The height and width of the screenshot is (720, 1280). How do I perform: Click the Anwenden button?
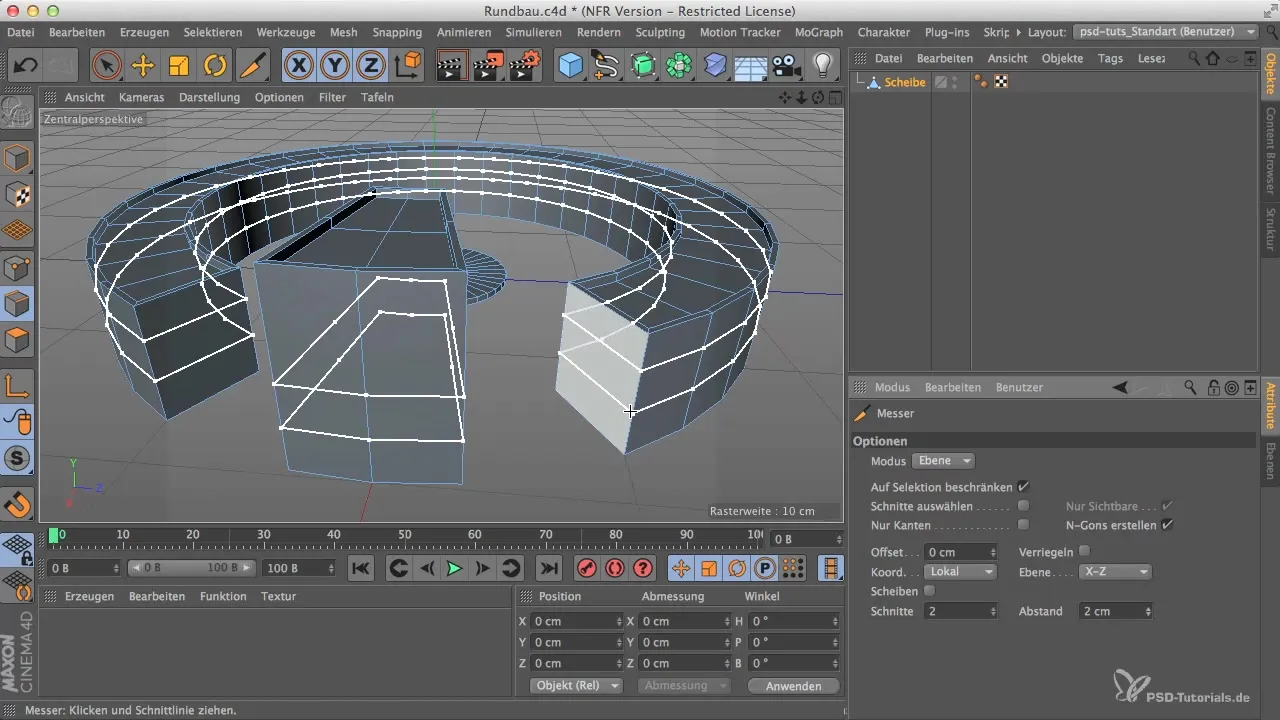coord(793,686)
